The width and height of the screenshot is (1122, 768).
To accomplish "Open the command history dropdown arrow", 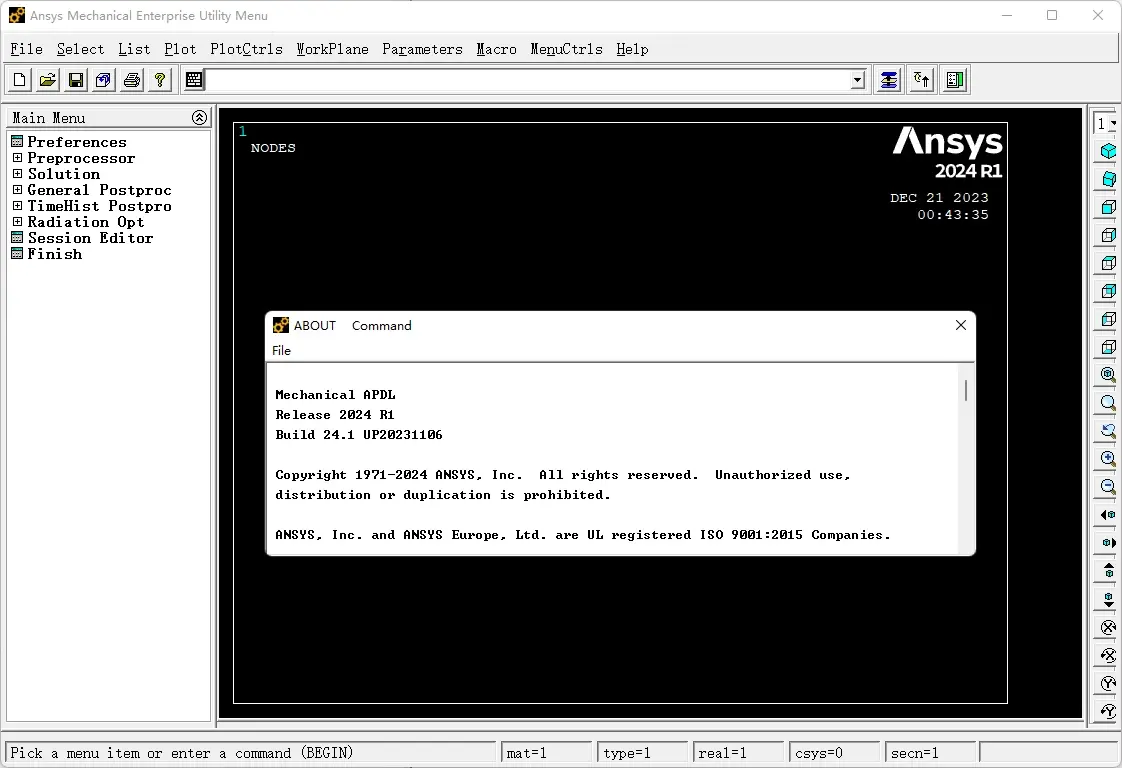I will tap(857, 80).
